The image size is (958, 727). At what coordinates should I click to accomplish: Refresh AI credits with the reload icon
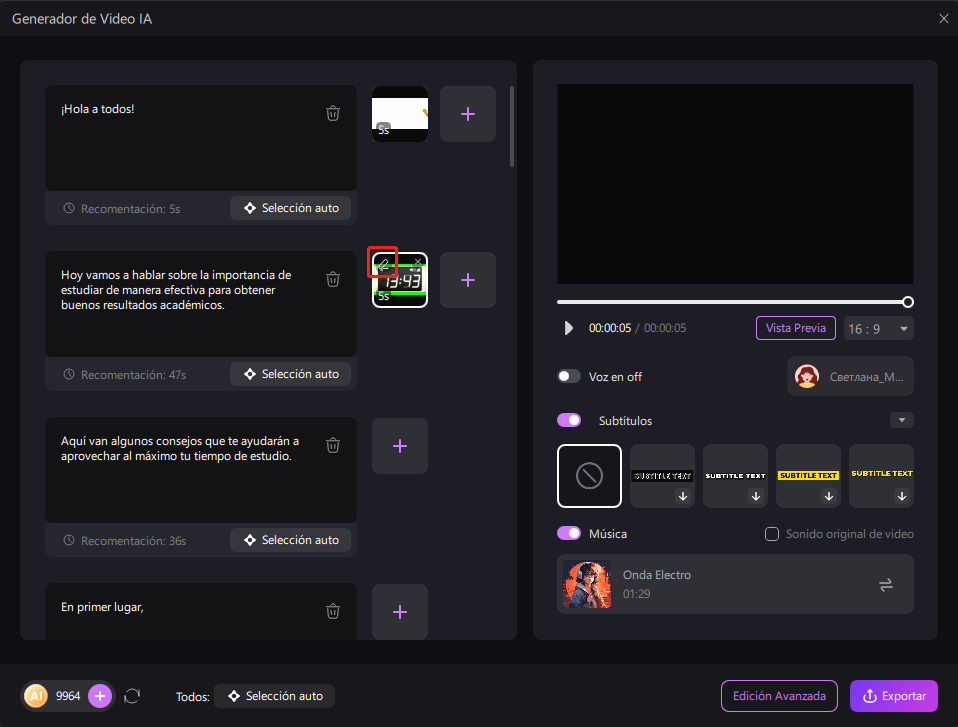pos(132,696)
